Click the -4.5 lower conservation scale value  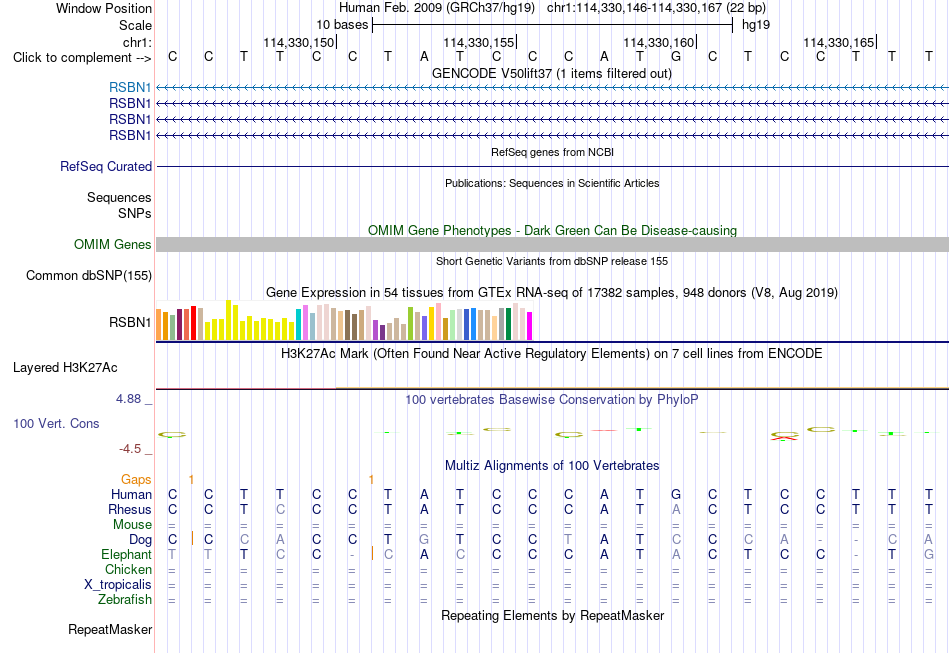pyautogui.click(x=130, y=449)
